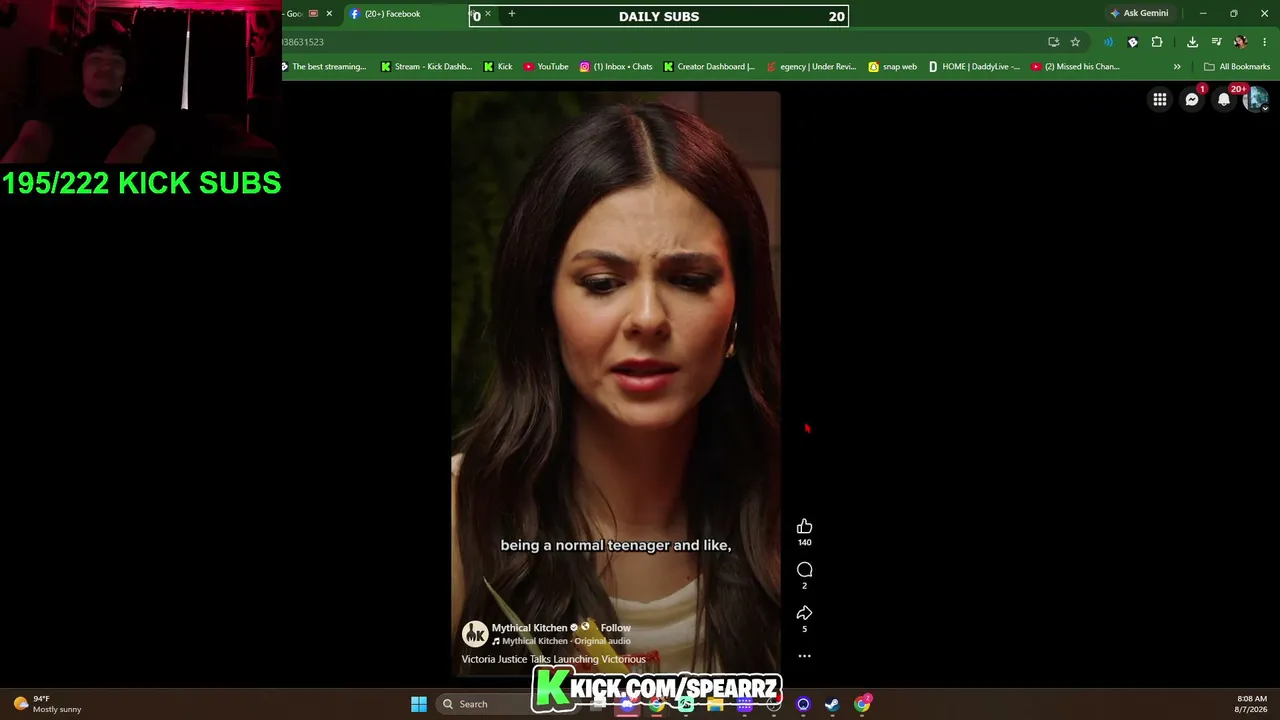Open 'egency | Under Revi...' bookmark
The image size is (1280, 720).
click(x=811, y=67)
